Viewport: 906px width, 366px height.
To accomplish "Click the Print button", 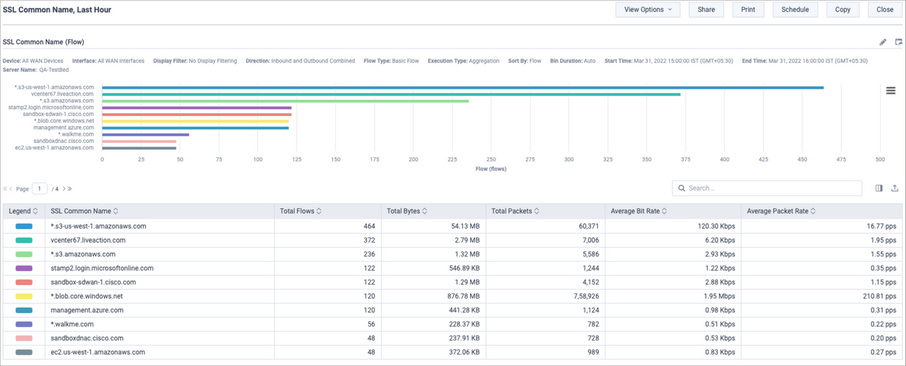I will click(x=748, y=10).
